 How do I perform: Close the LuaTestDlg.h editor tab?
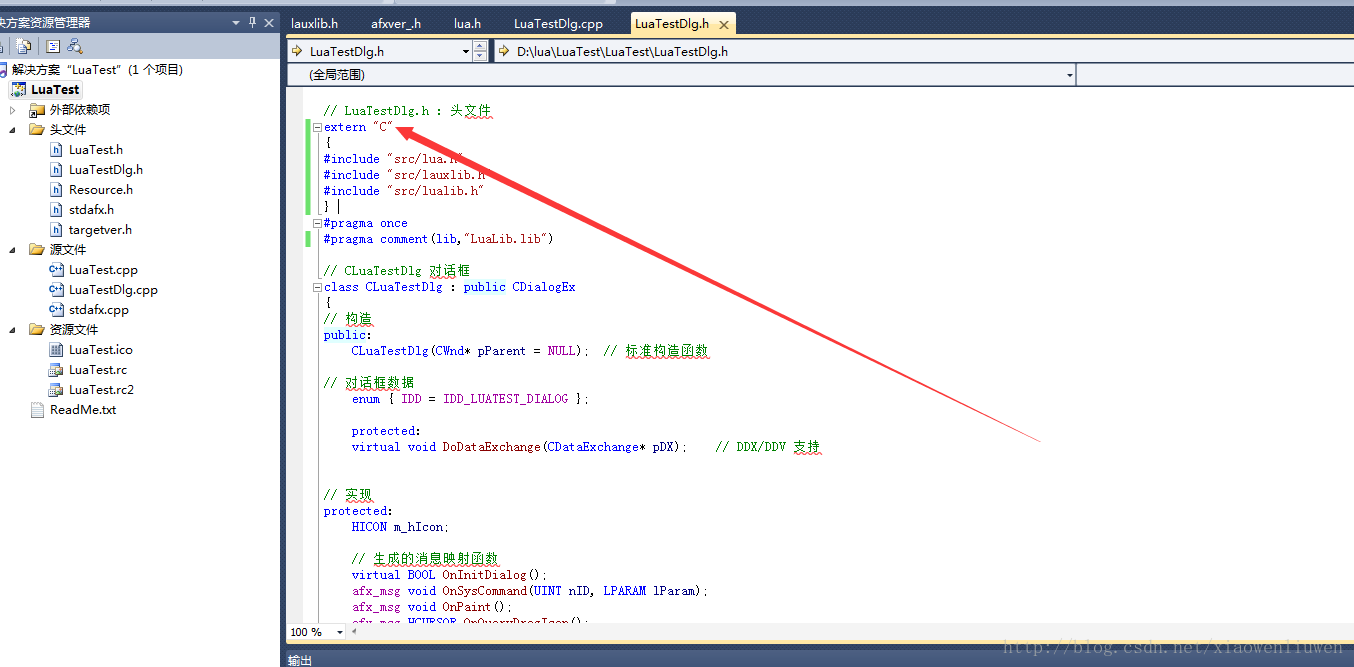[723, 23]
